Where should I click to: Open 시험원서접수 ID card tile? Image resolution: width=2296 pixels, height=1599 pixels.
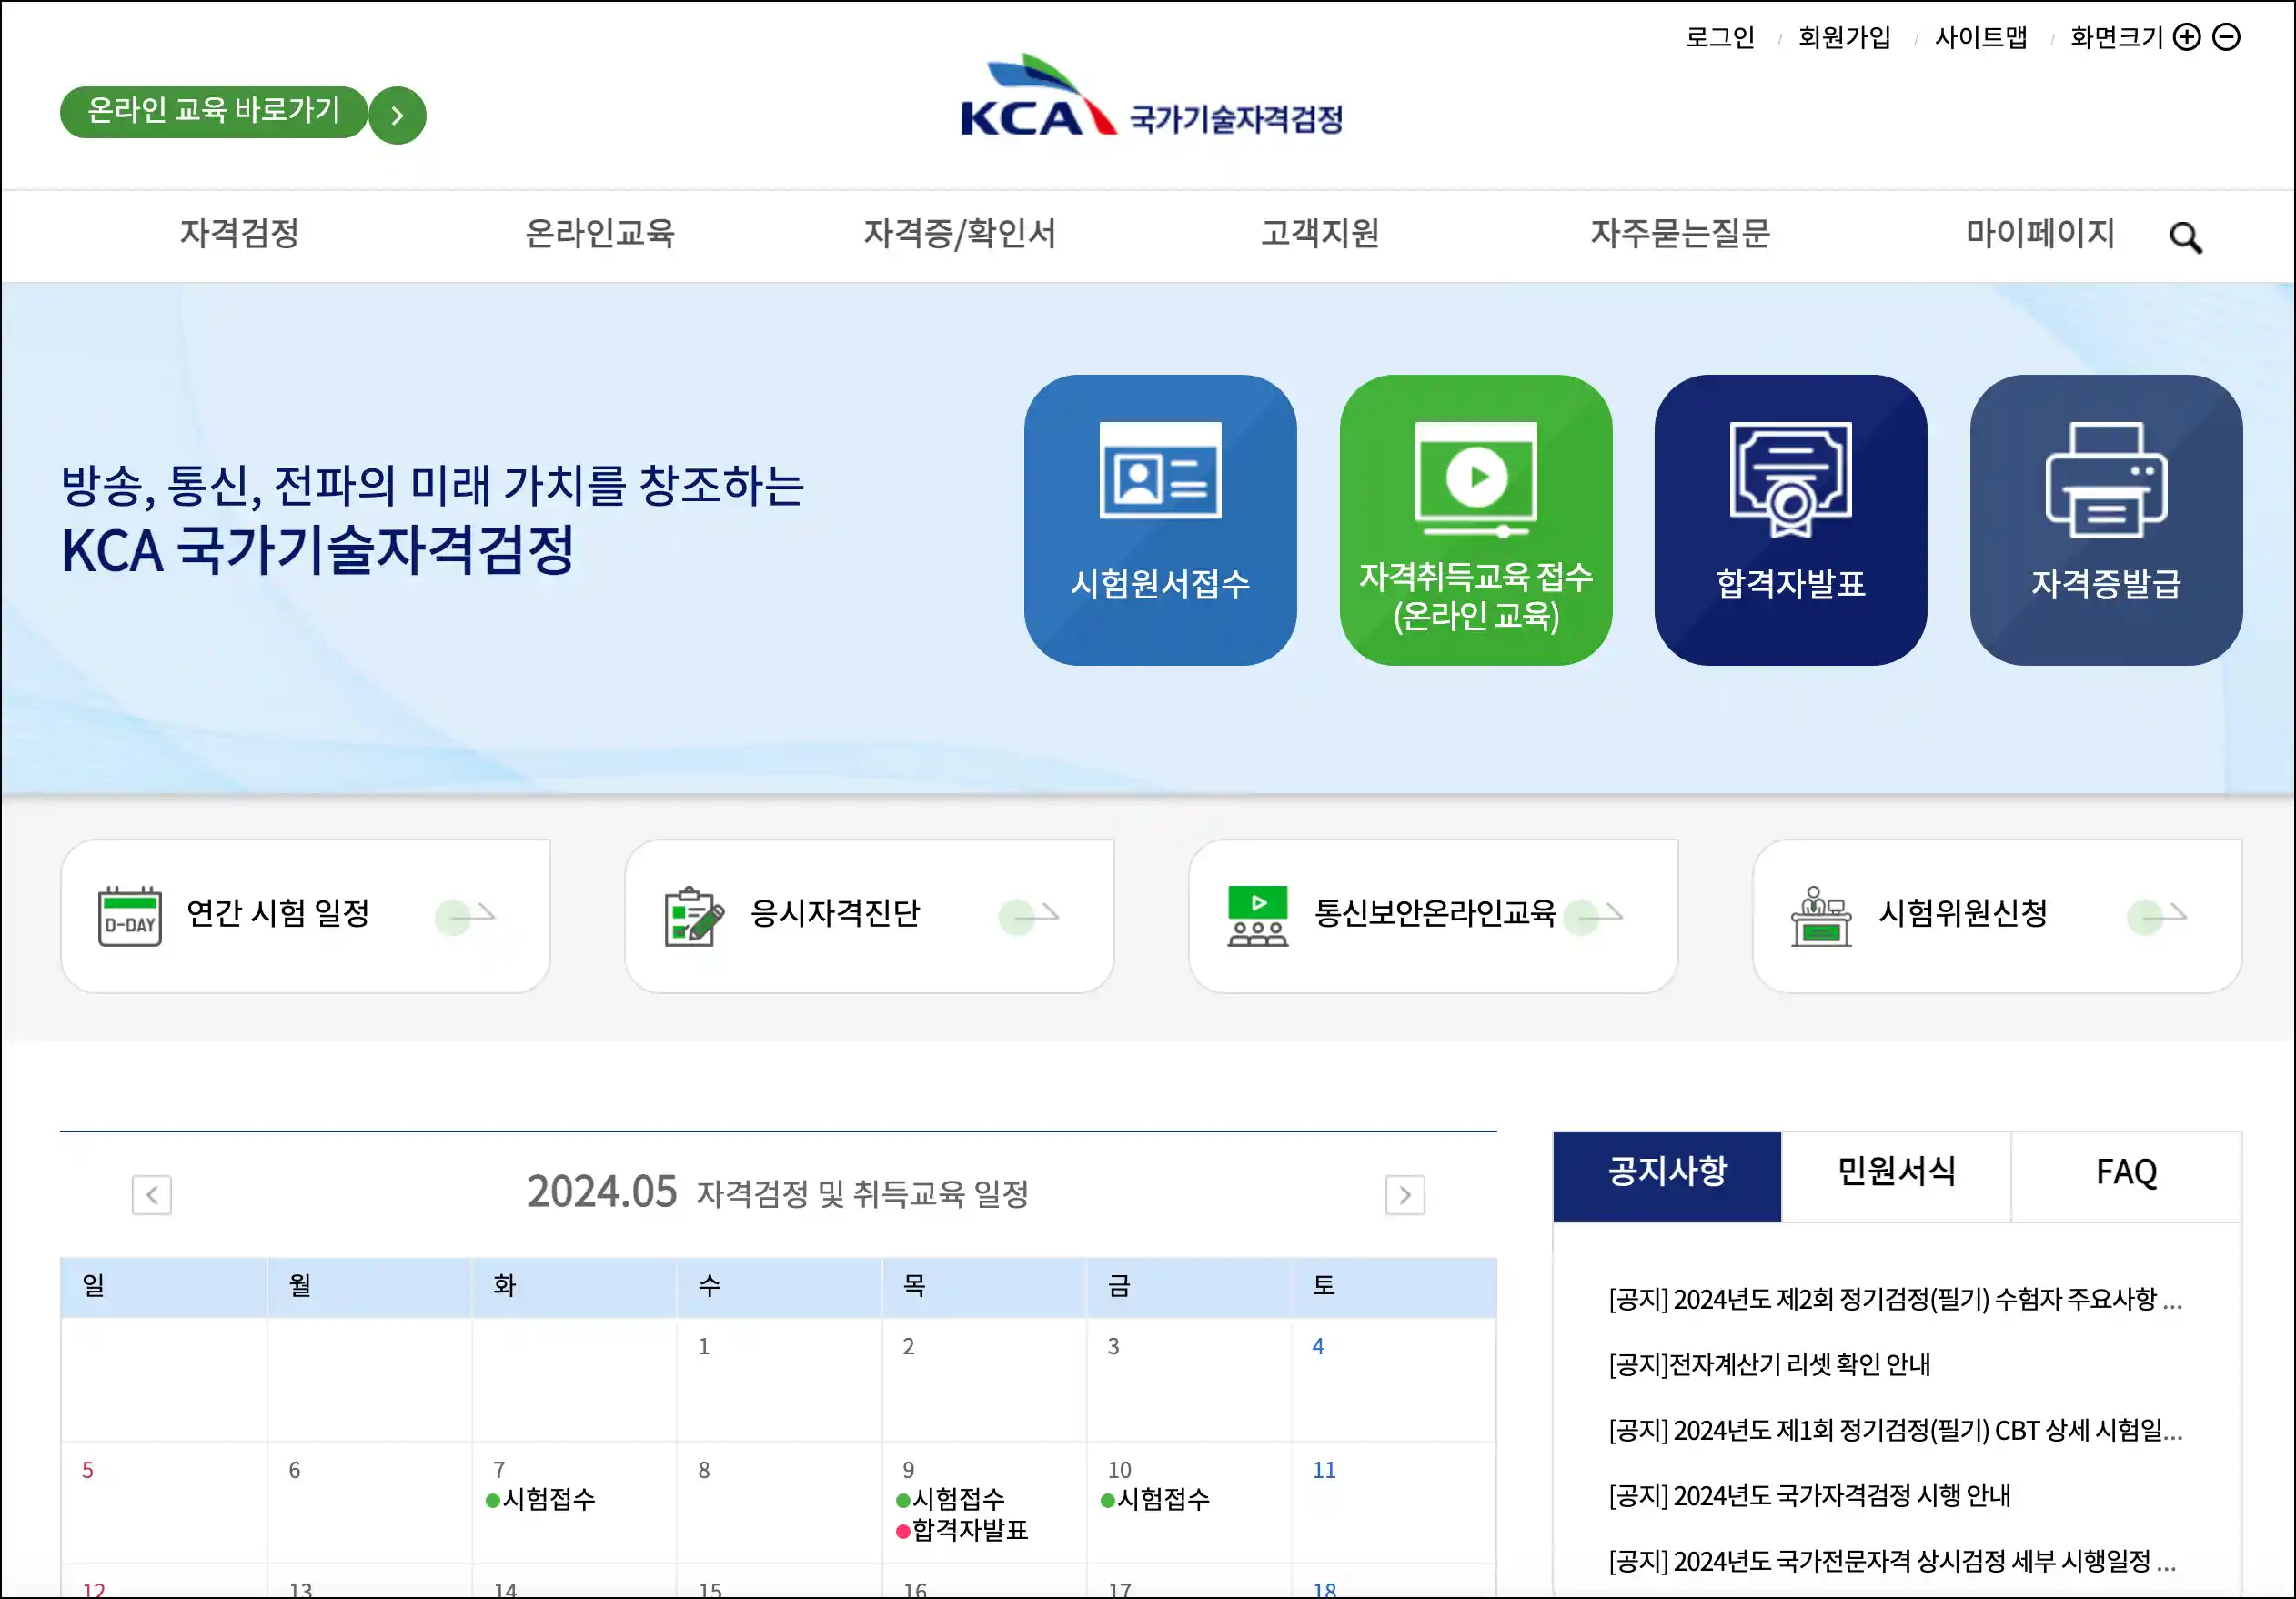pyautogui.click(x=1160, y=519)
